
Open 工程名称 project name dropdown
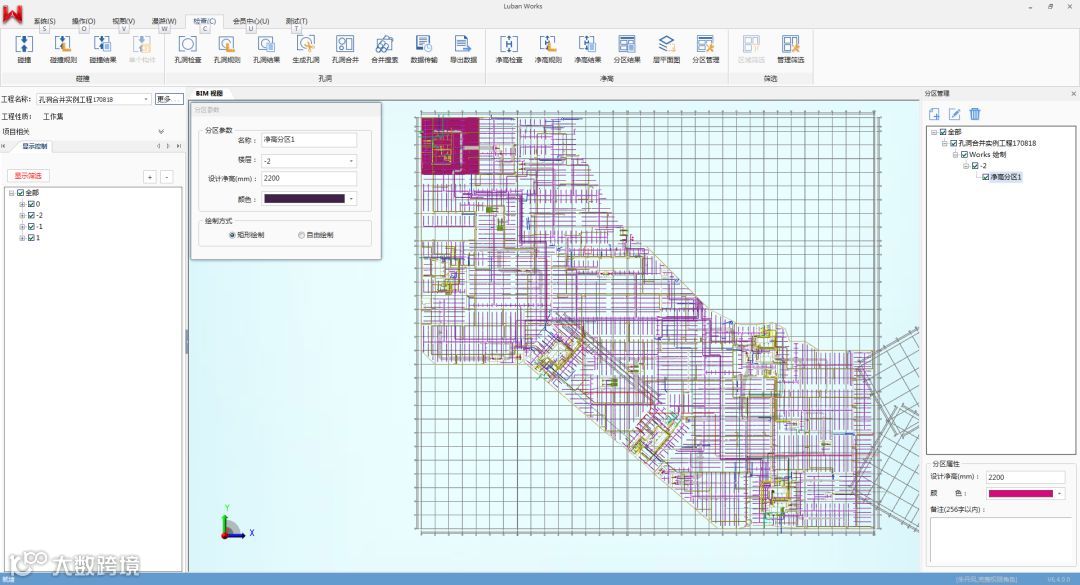point(146,99)
